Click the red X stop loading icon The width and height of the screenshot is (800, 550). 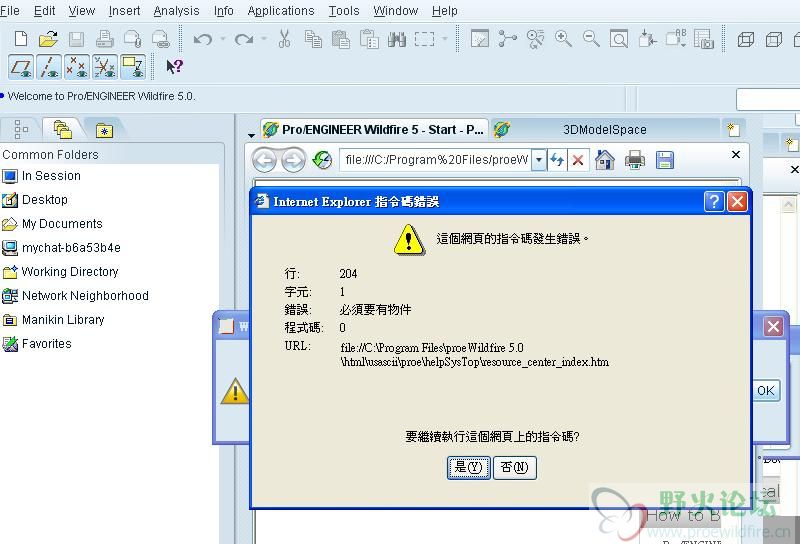[578, 160]
